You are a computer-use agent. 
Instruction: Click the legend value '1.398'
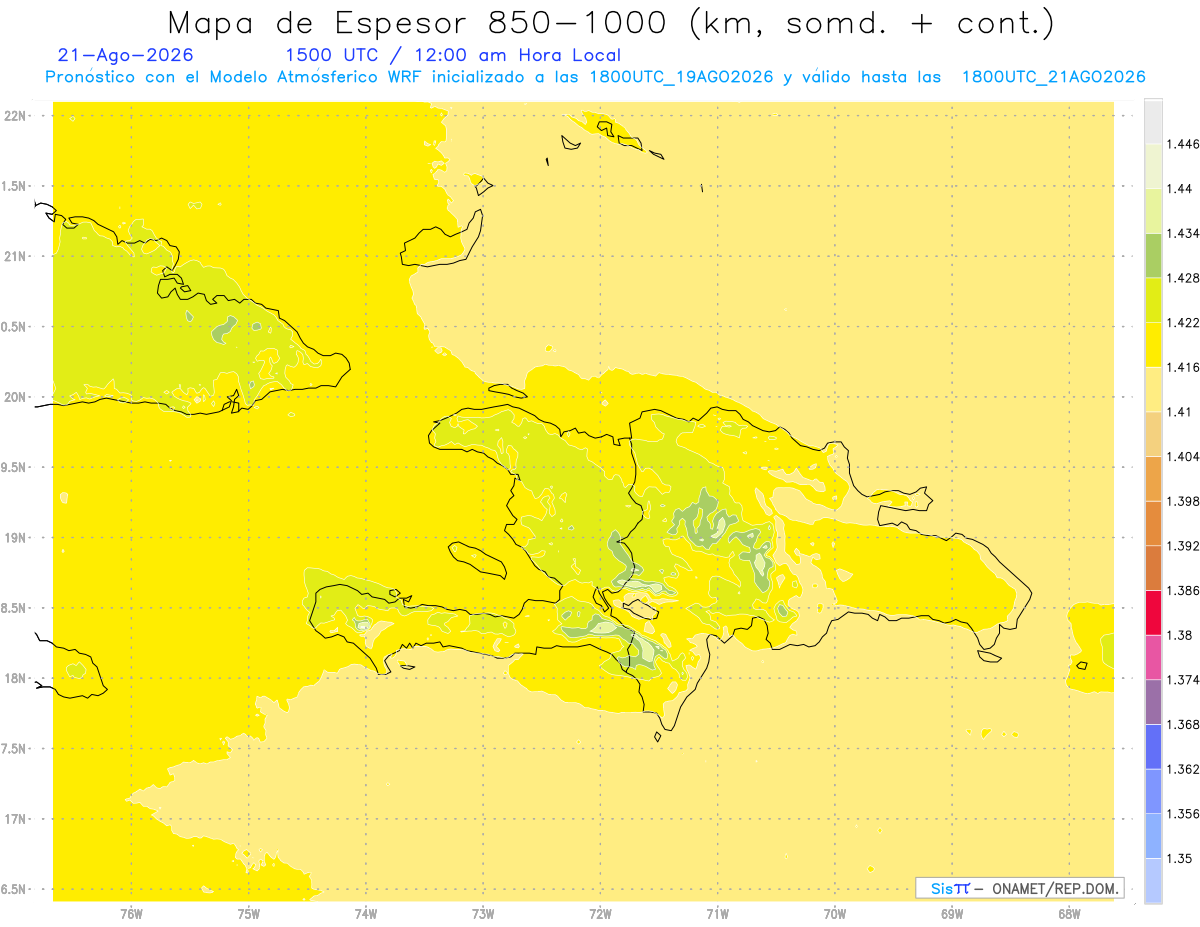[x=1183, y=501]
